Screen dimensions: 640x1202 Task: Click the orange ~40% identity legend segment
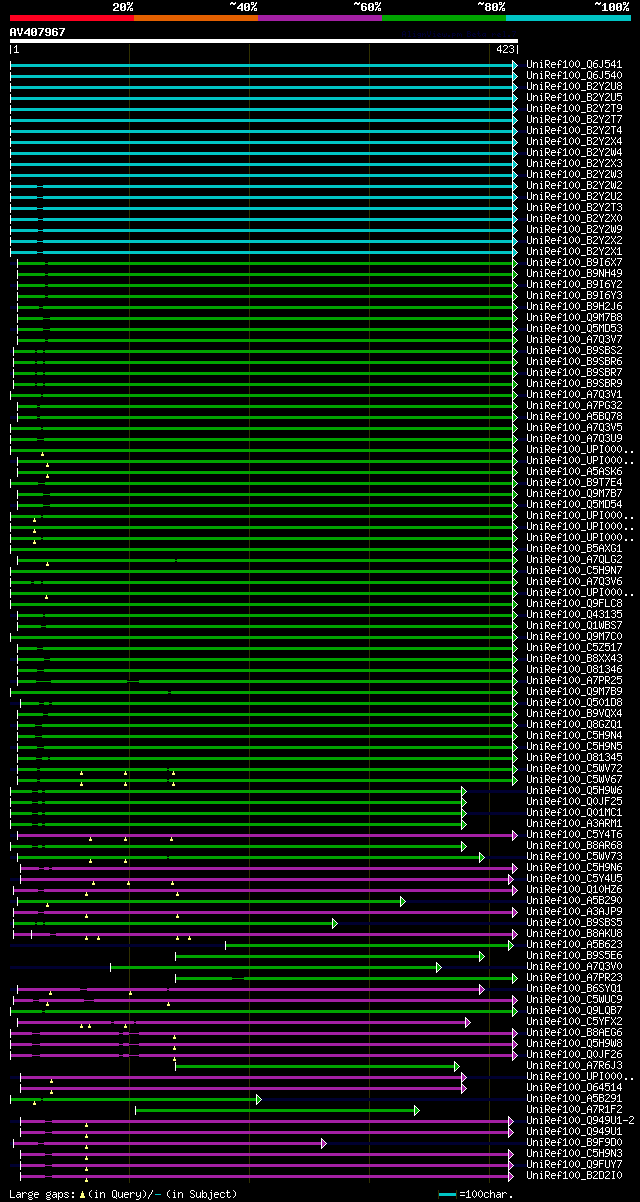pos(196,17)
